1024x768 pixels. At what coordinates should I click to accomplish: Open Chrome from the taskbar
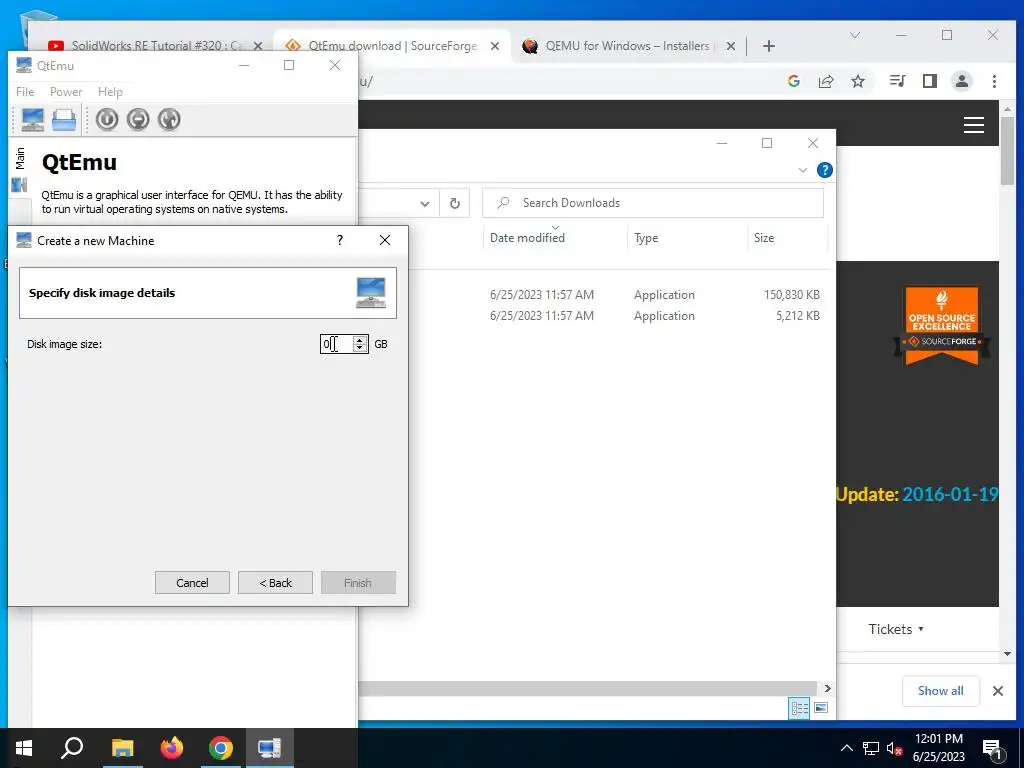coord(221,748)
